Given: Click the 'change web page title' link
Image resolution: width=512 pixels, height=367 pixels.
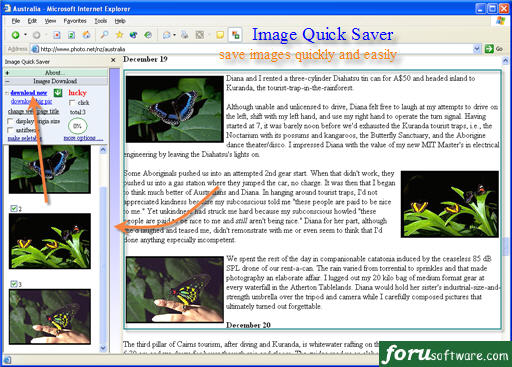Looking at the screenshot, I should pyautogui.click(x=33, y=111).
